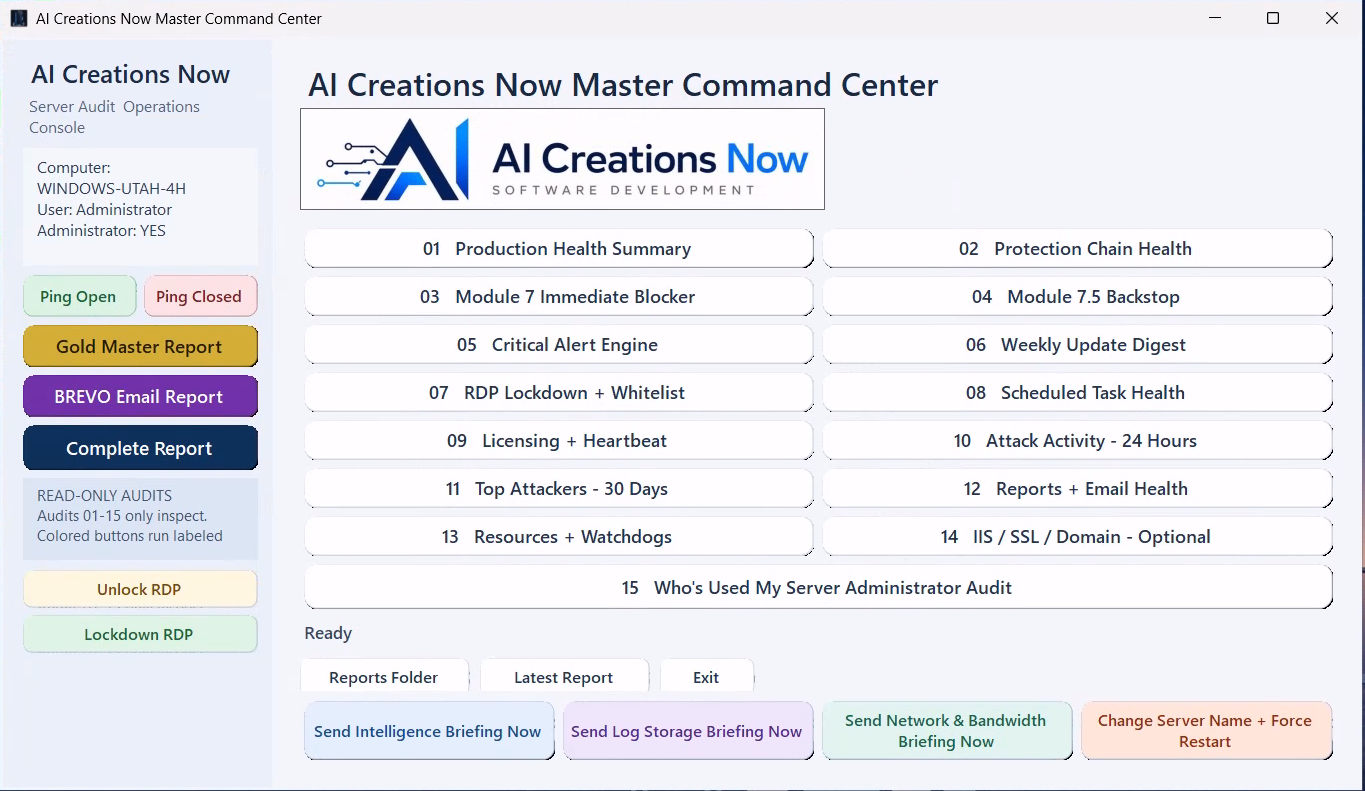This screenshot has height=791, width=1365.
Task: Minimize the Command Center window
Action: click(x=1215, y=18)
